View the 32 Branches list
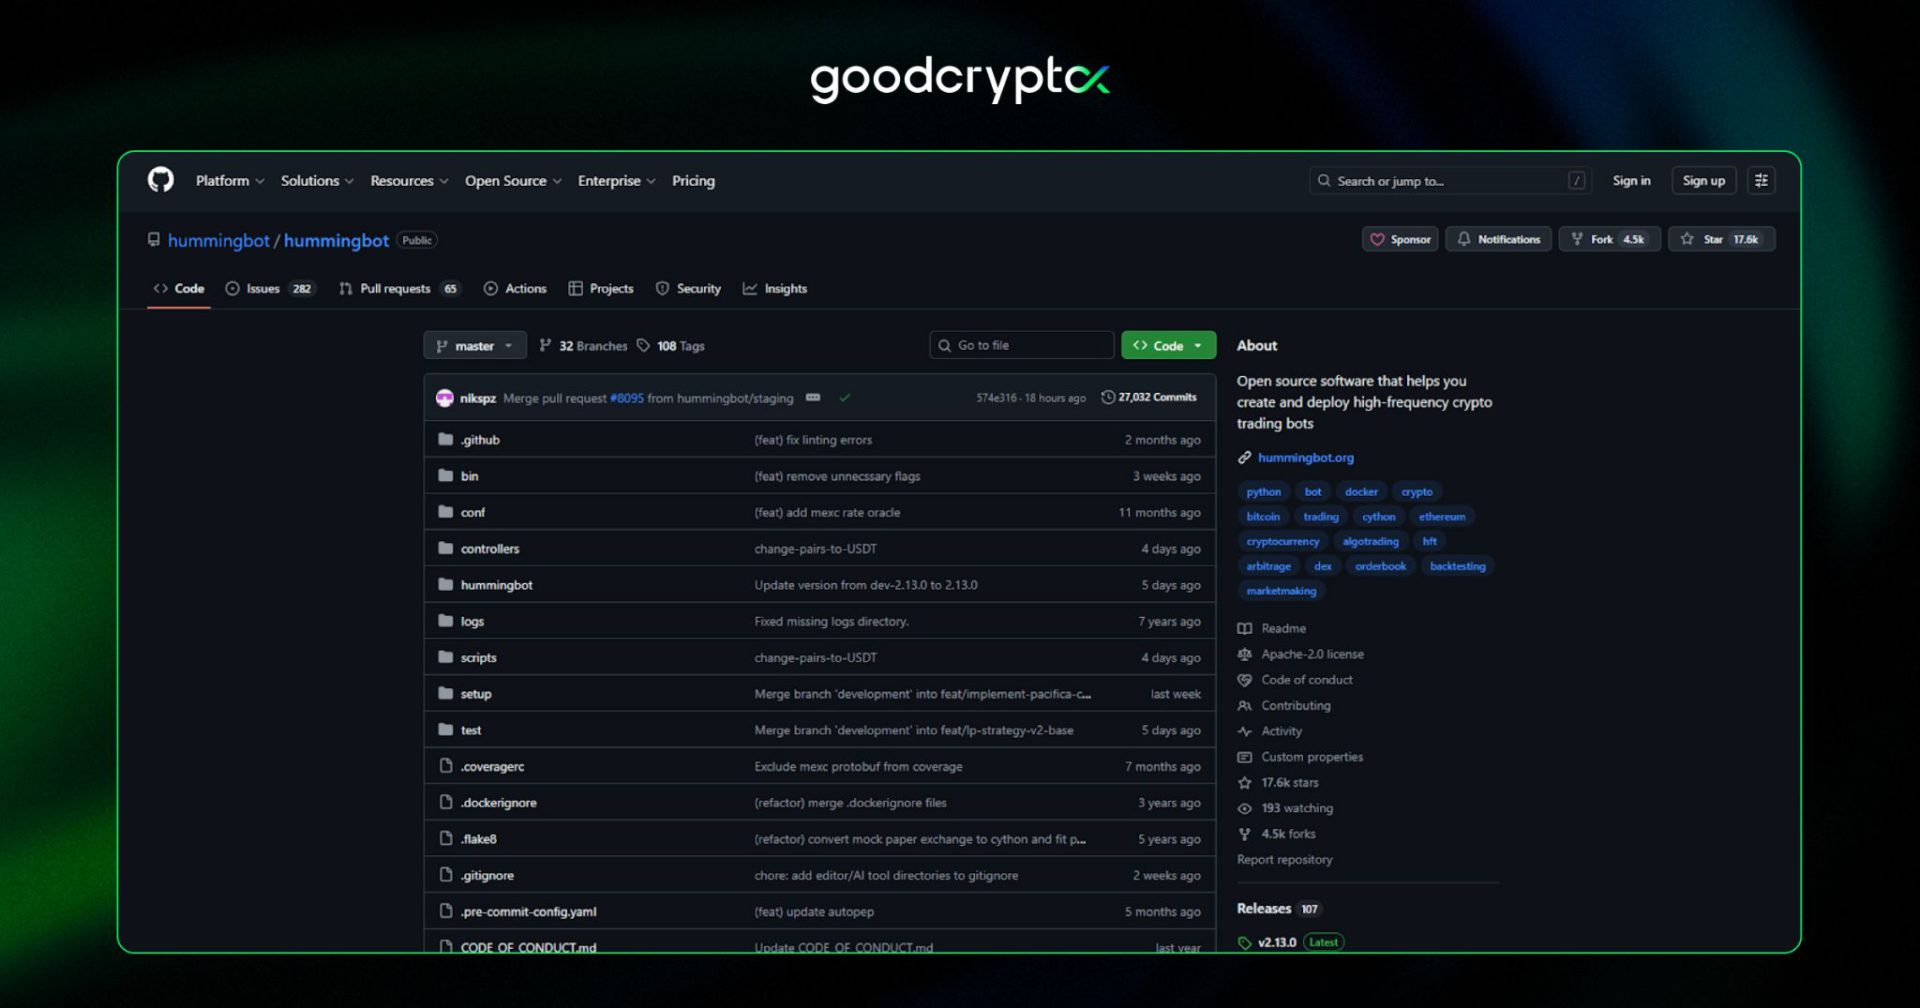The image size is (1920, 1008). 583,346
